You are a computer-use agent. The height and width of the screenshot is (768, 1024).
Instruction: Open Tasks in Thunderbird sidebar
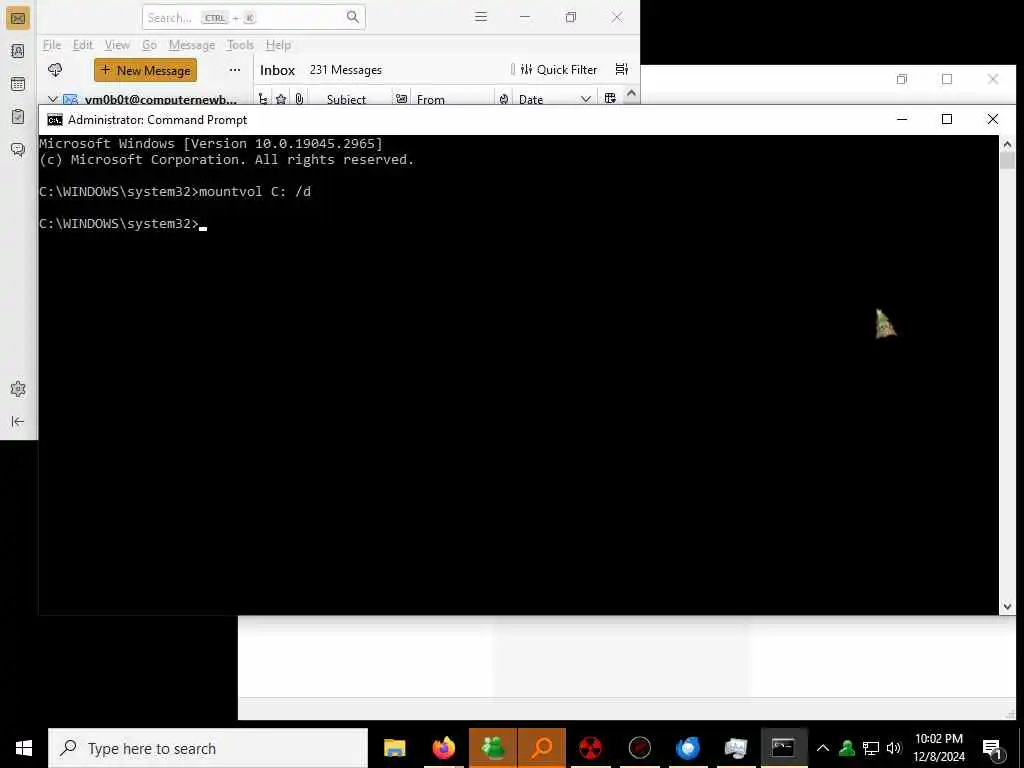point(18,116)
